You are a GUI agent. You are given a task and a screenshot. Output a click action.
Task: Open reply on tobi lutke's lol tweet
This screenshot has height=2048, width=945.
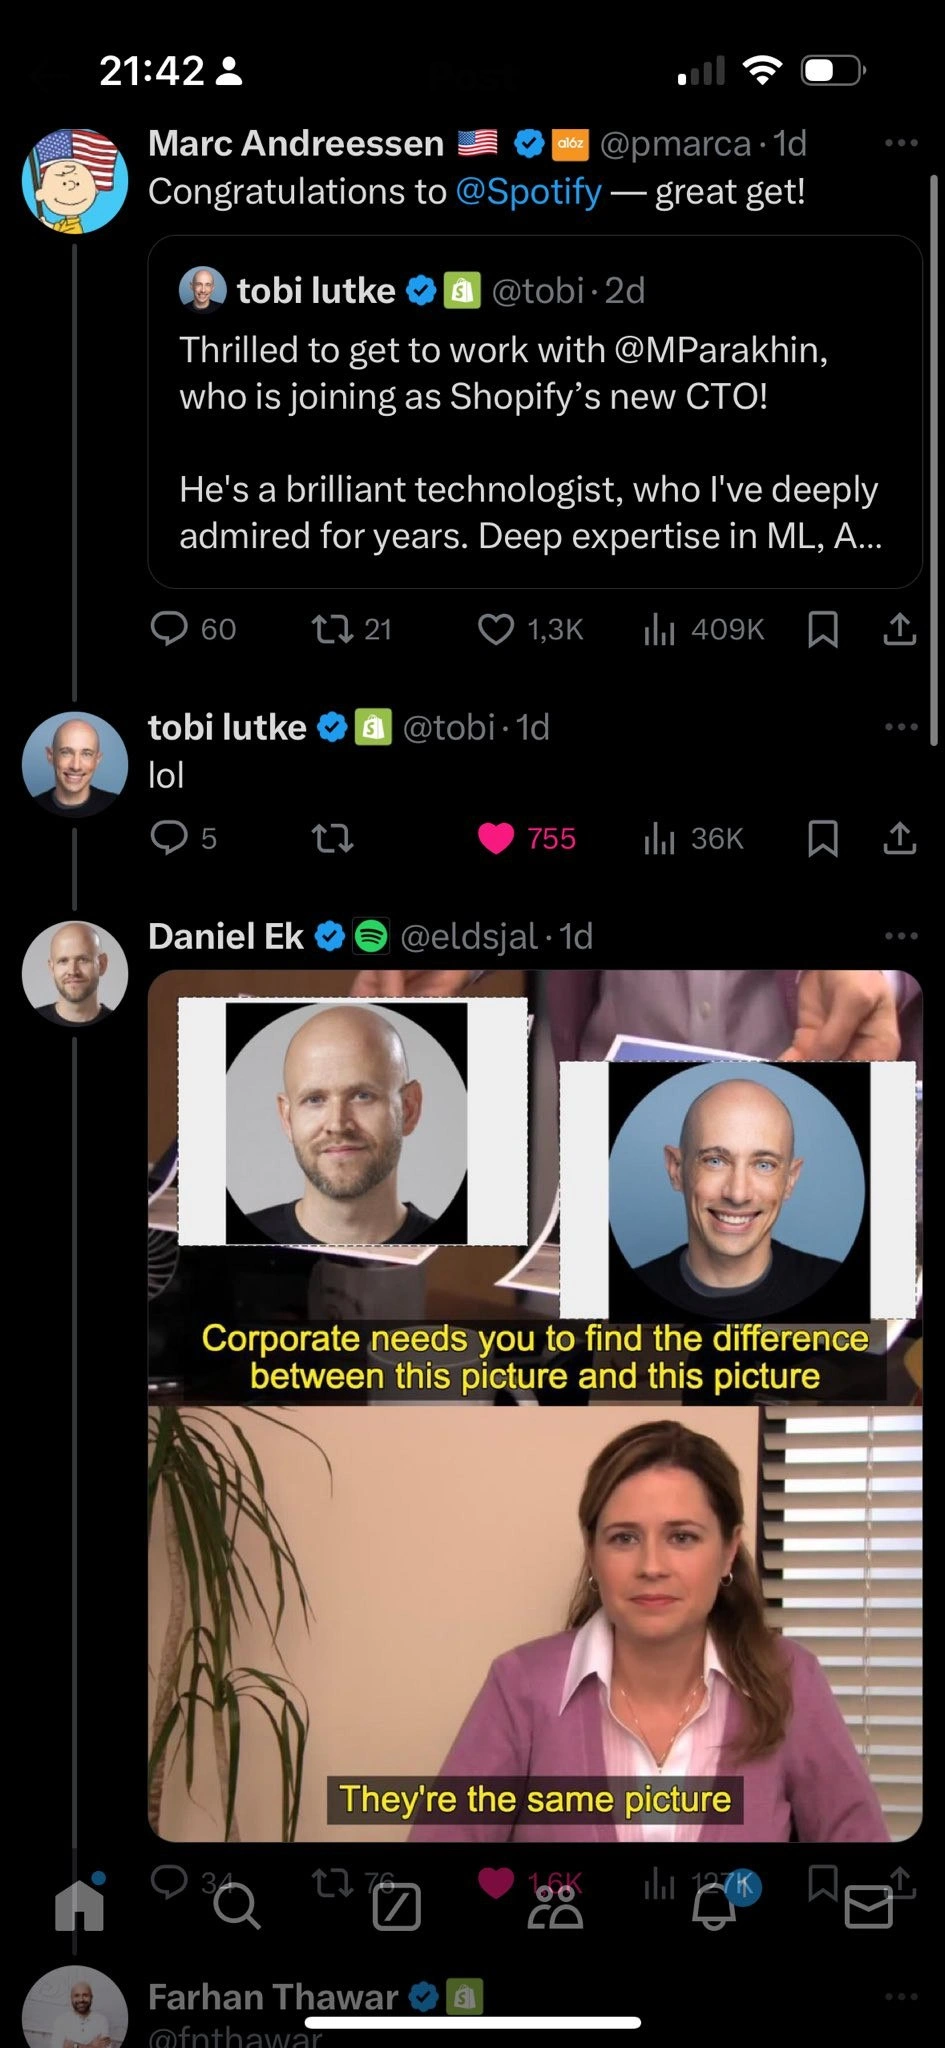point(169,837)
